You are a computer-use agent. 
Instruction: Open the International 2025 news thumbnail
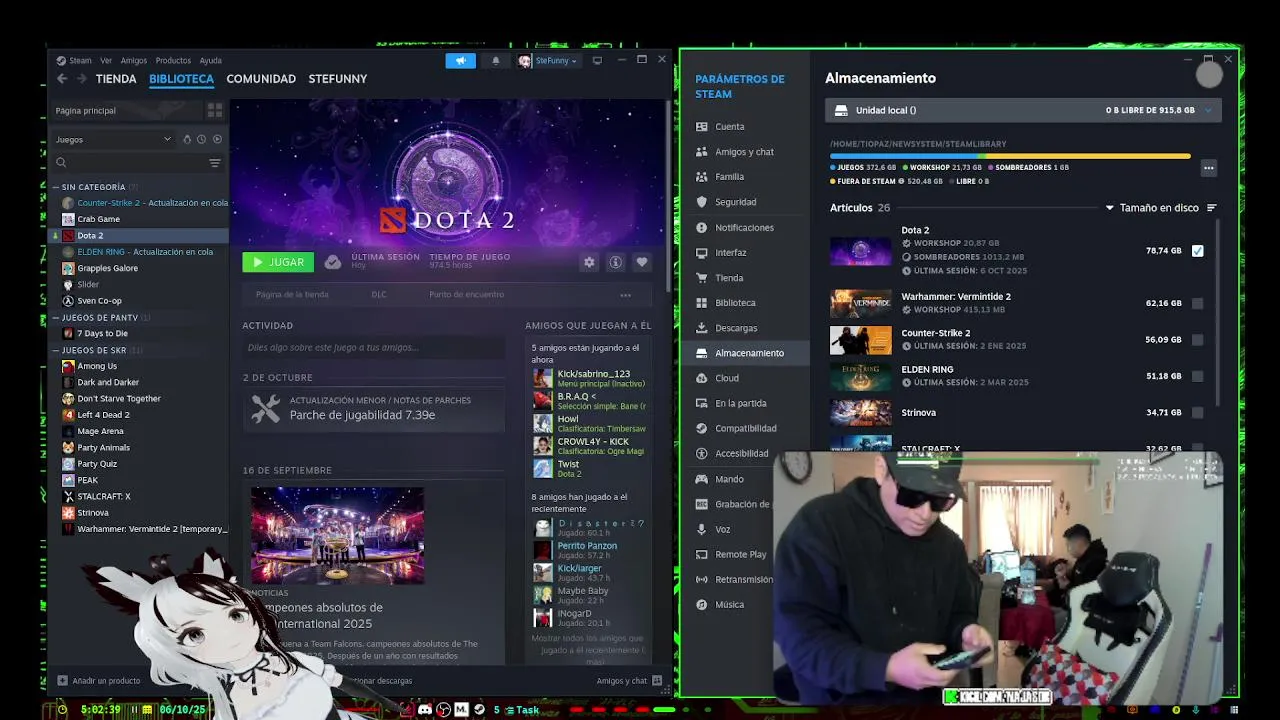coord(337,535)
